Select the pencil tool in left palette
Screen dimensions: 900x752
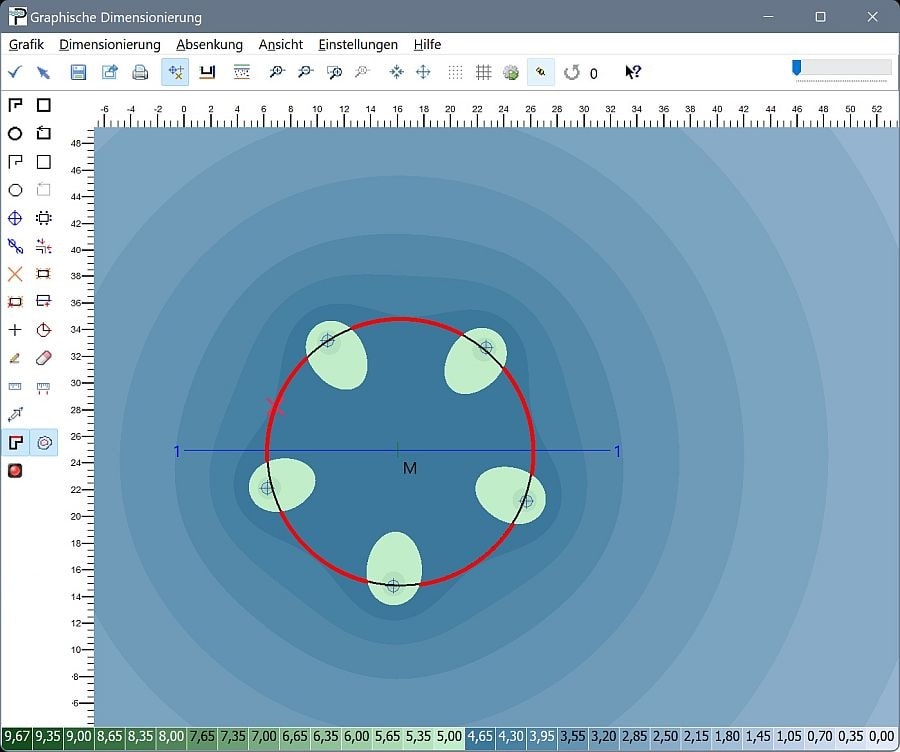point(15,357)
